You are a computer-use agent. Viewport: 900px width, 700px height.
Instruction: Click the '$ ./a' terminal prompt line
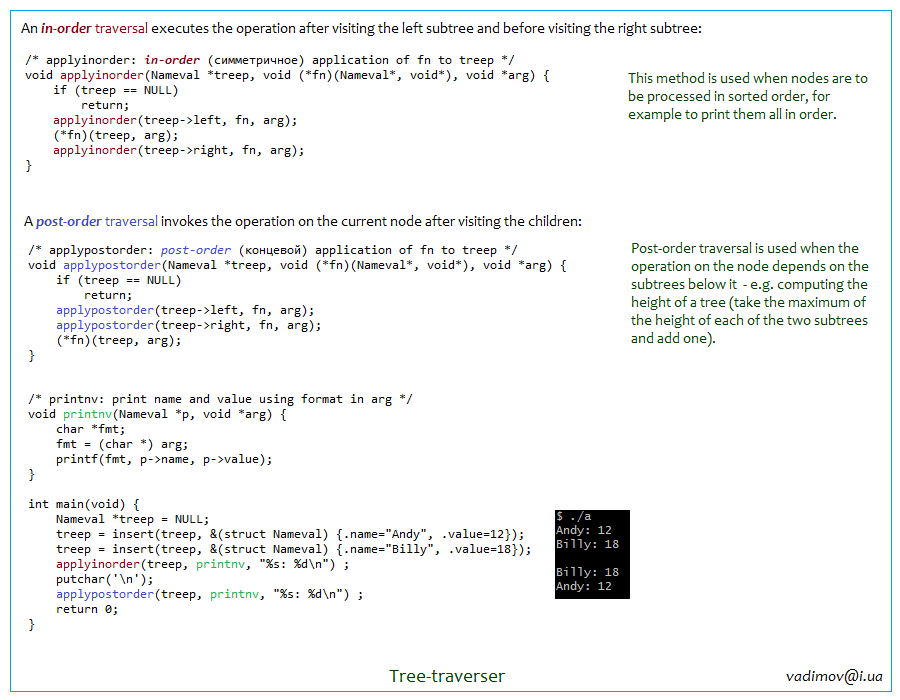click(x=573, y=516)
